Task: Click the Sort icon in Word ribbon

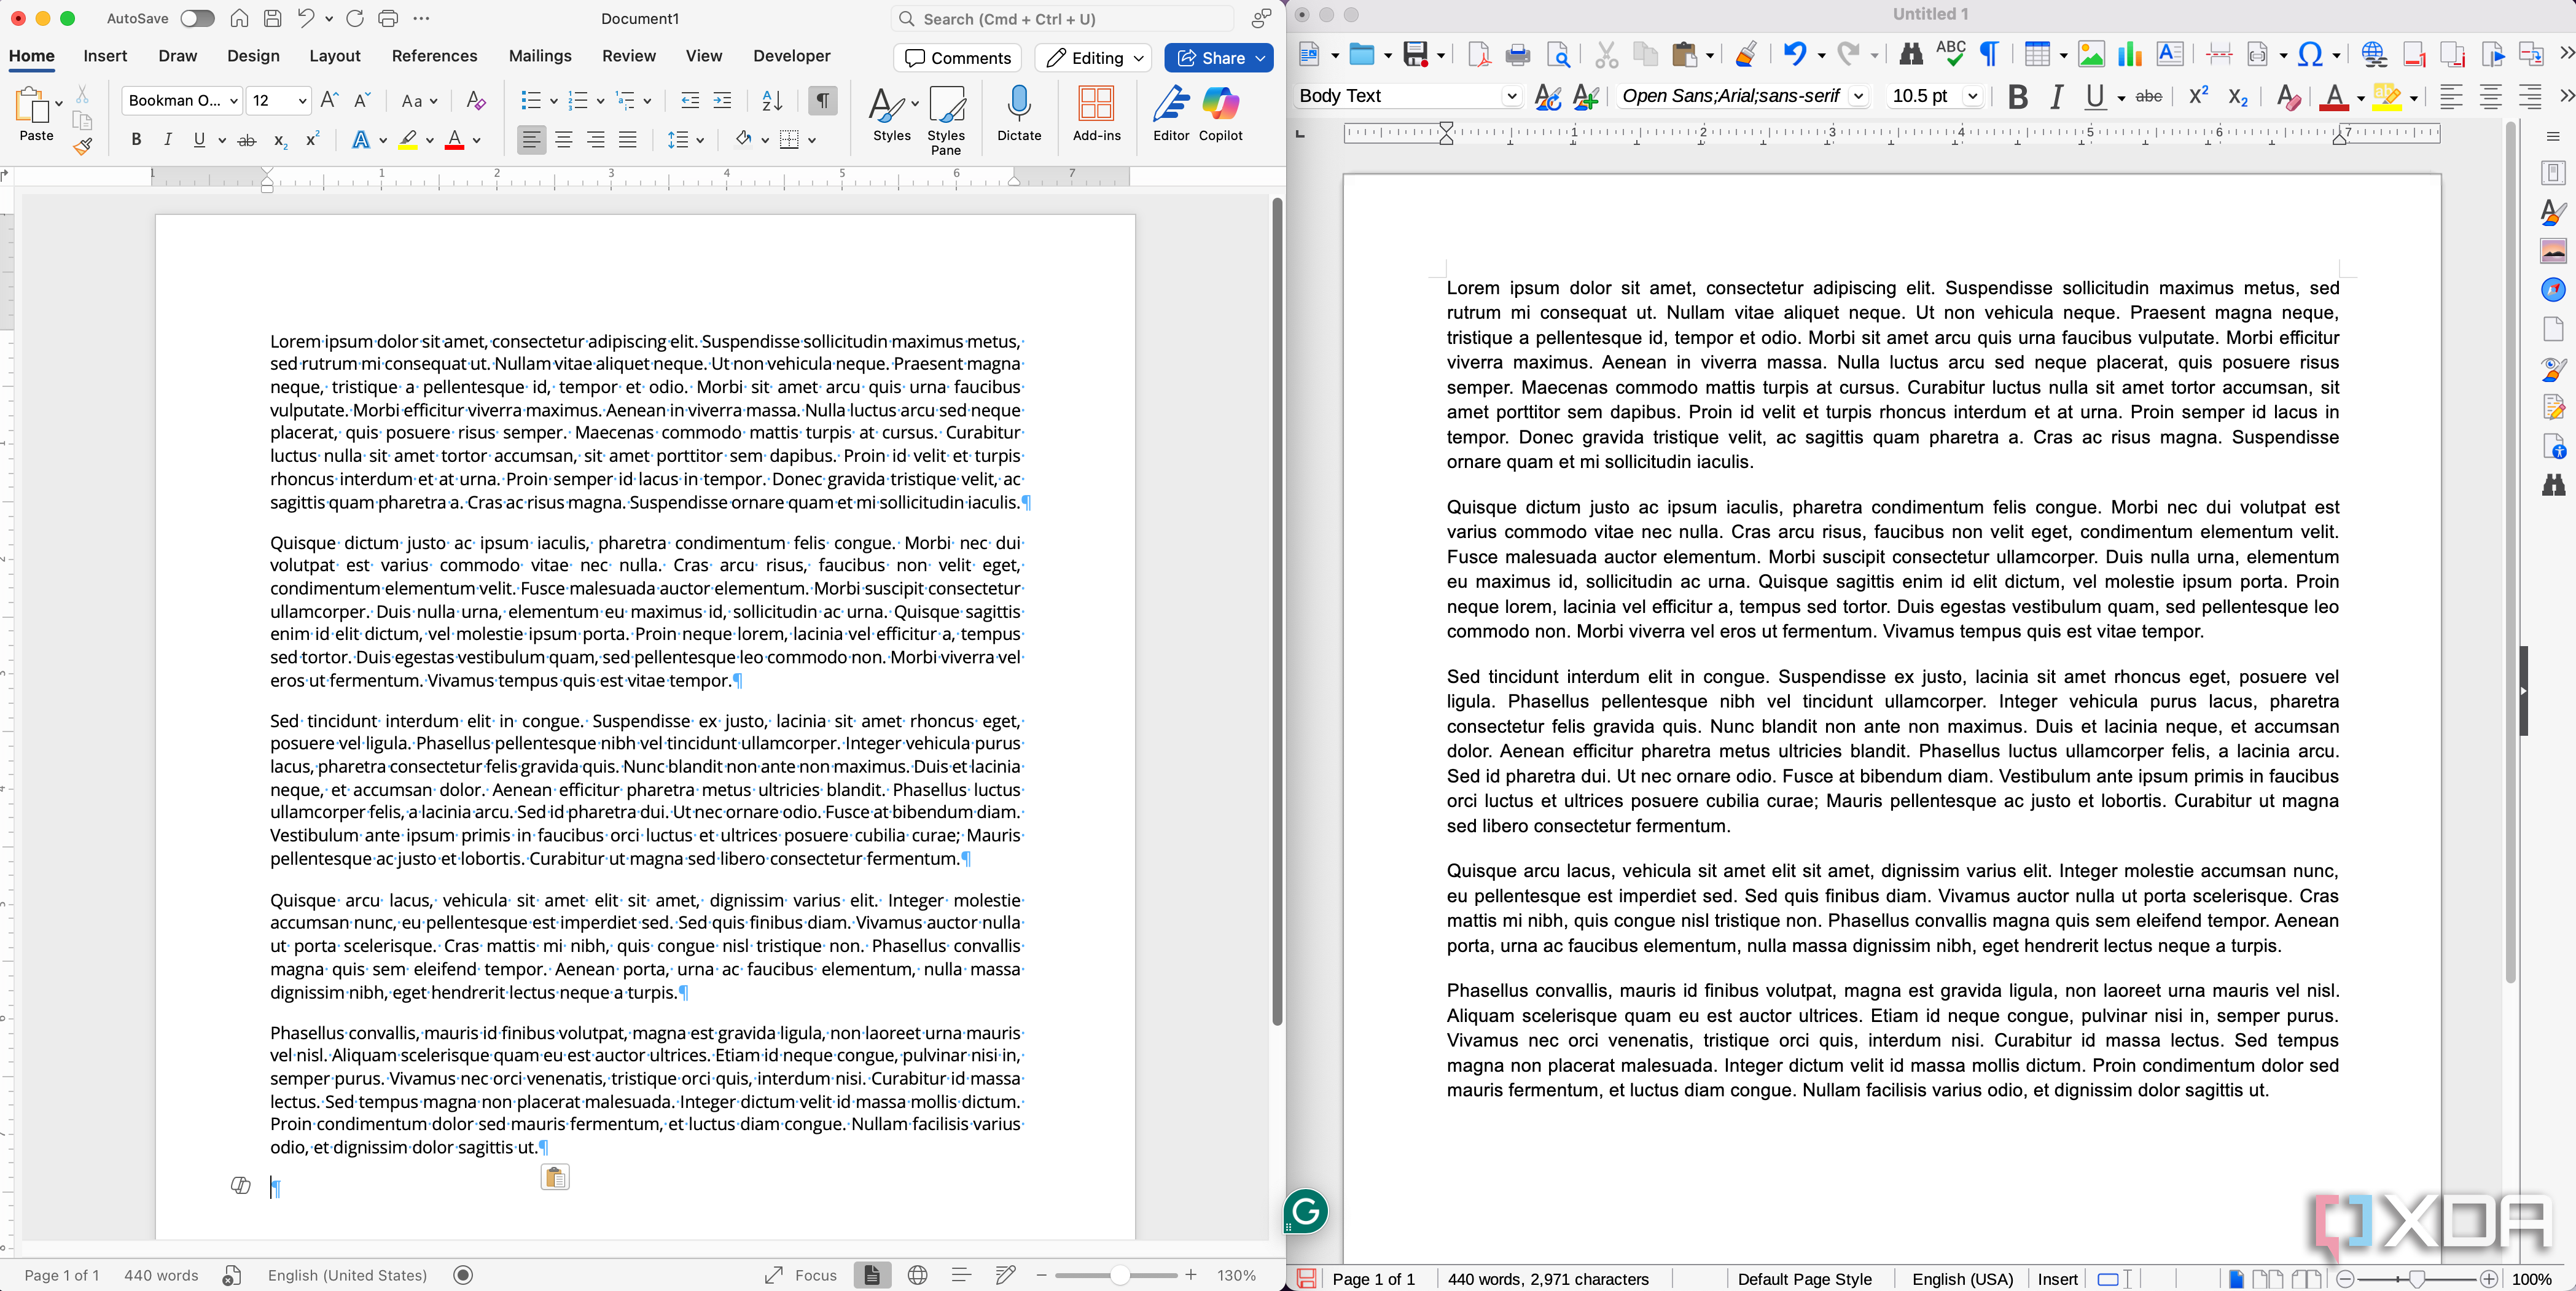Action: pos(772,101)
